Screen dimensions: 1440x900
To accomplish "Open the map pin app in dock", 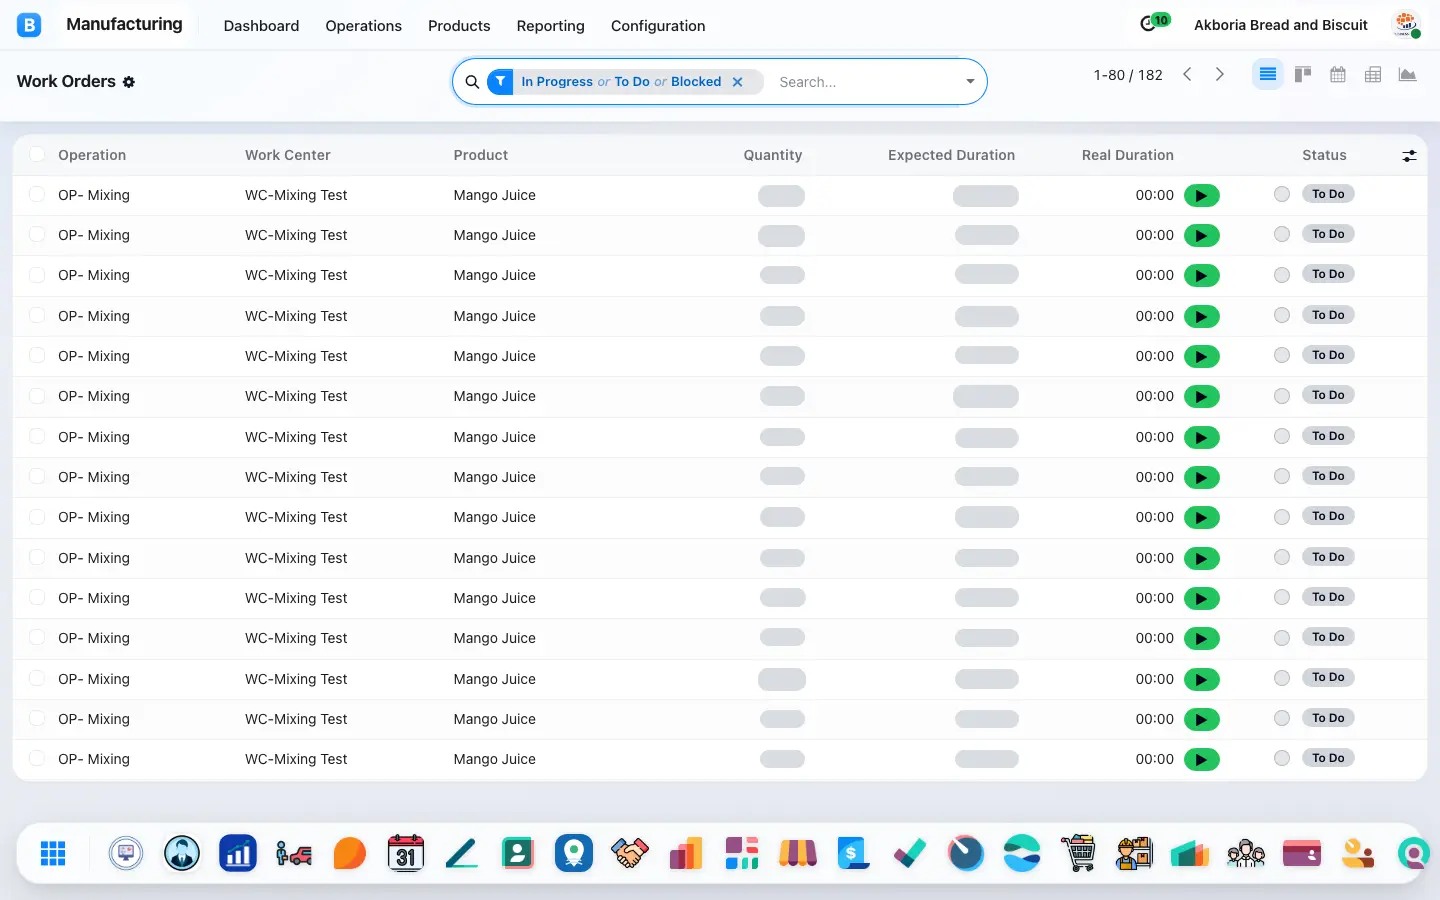I will coord(574,853).
